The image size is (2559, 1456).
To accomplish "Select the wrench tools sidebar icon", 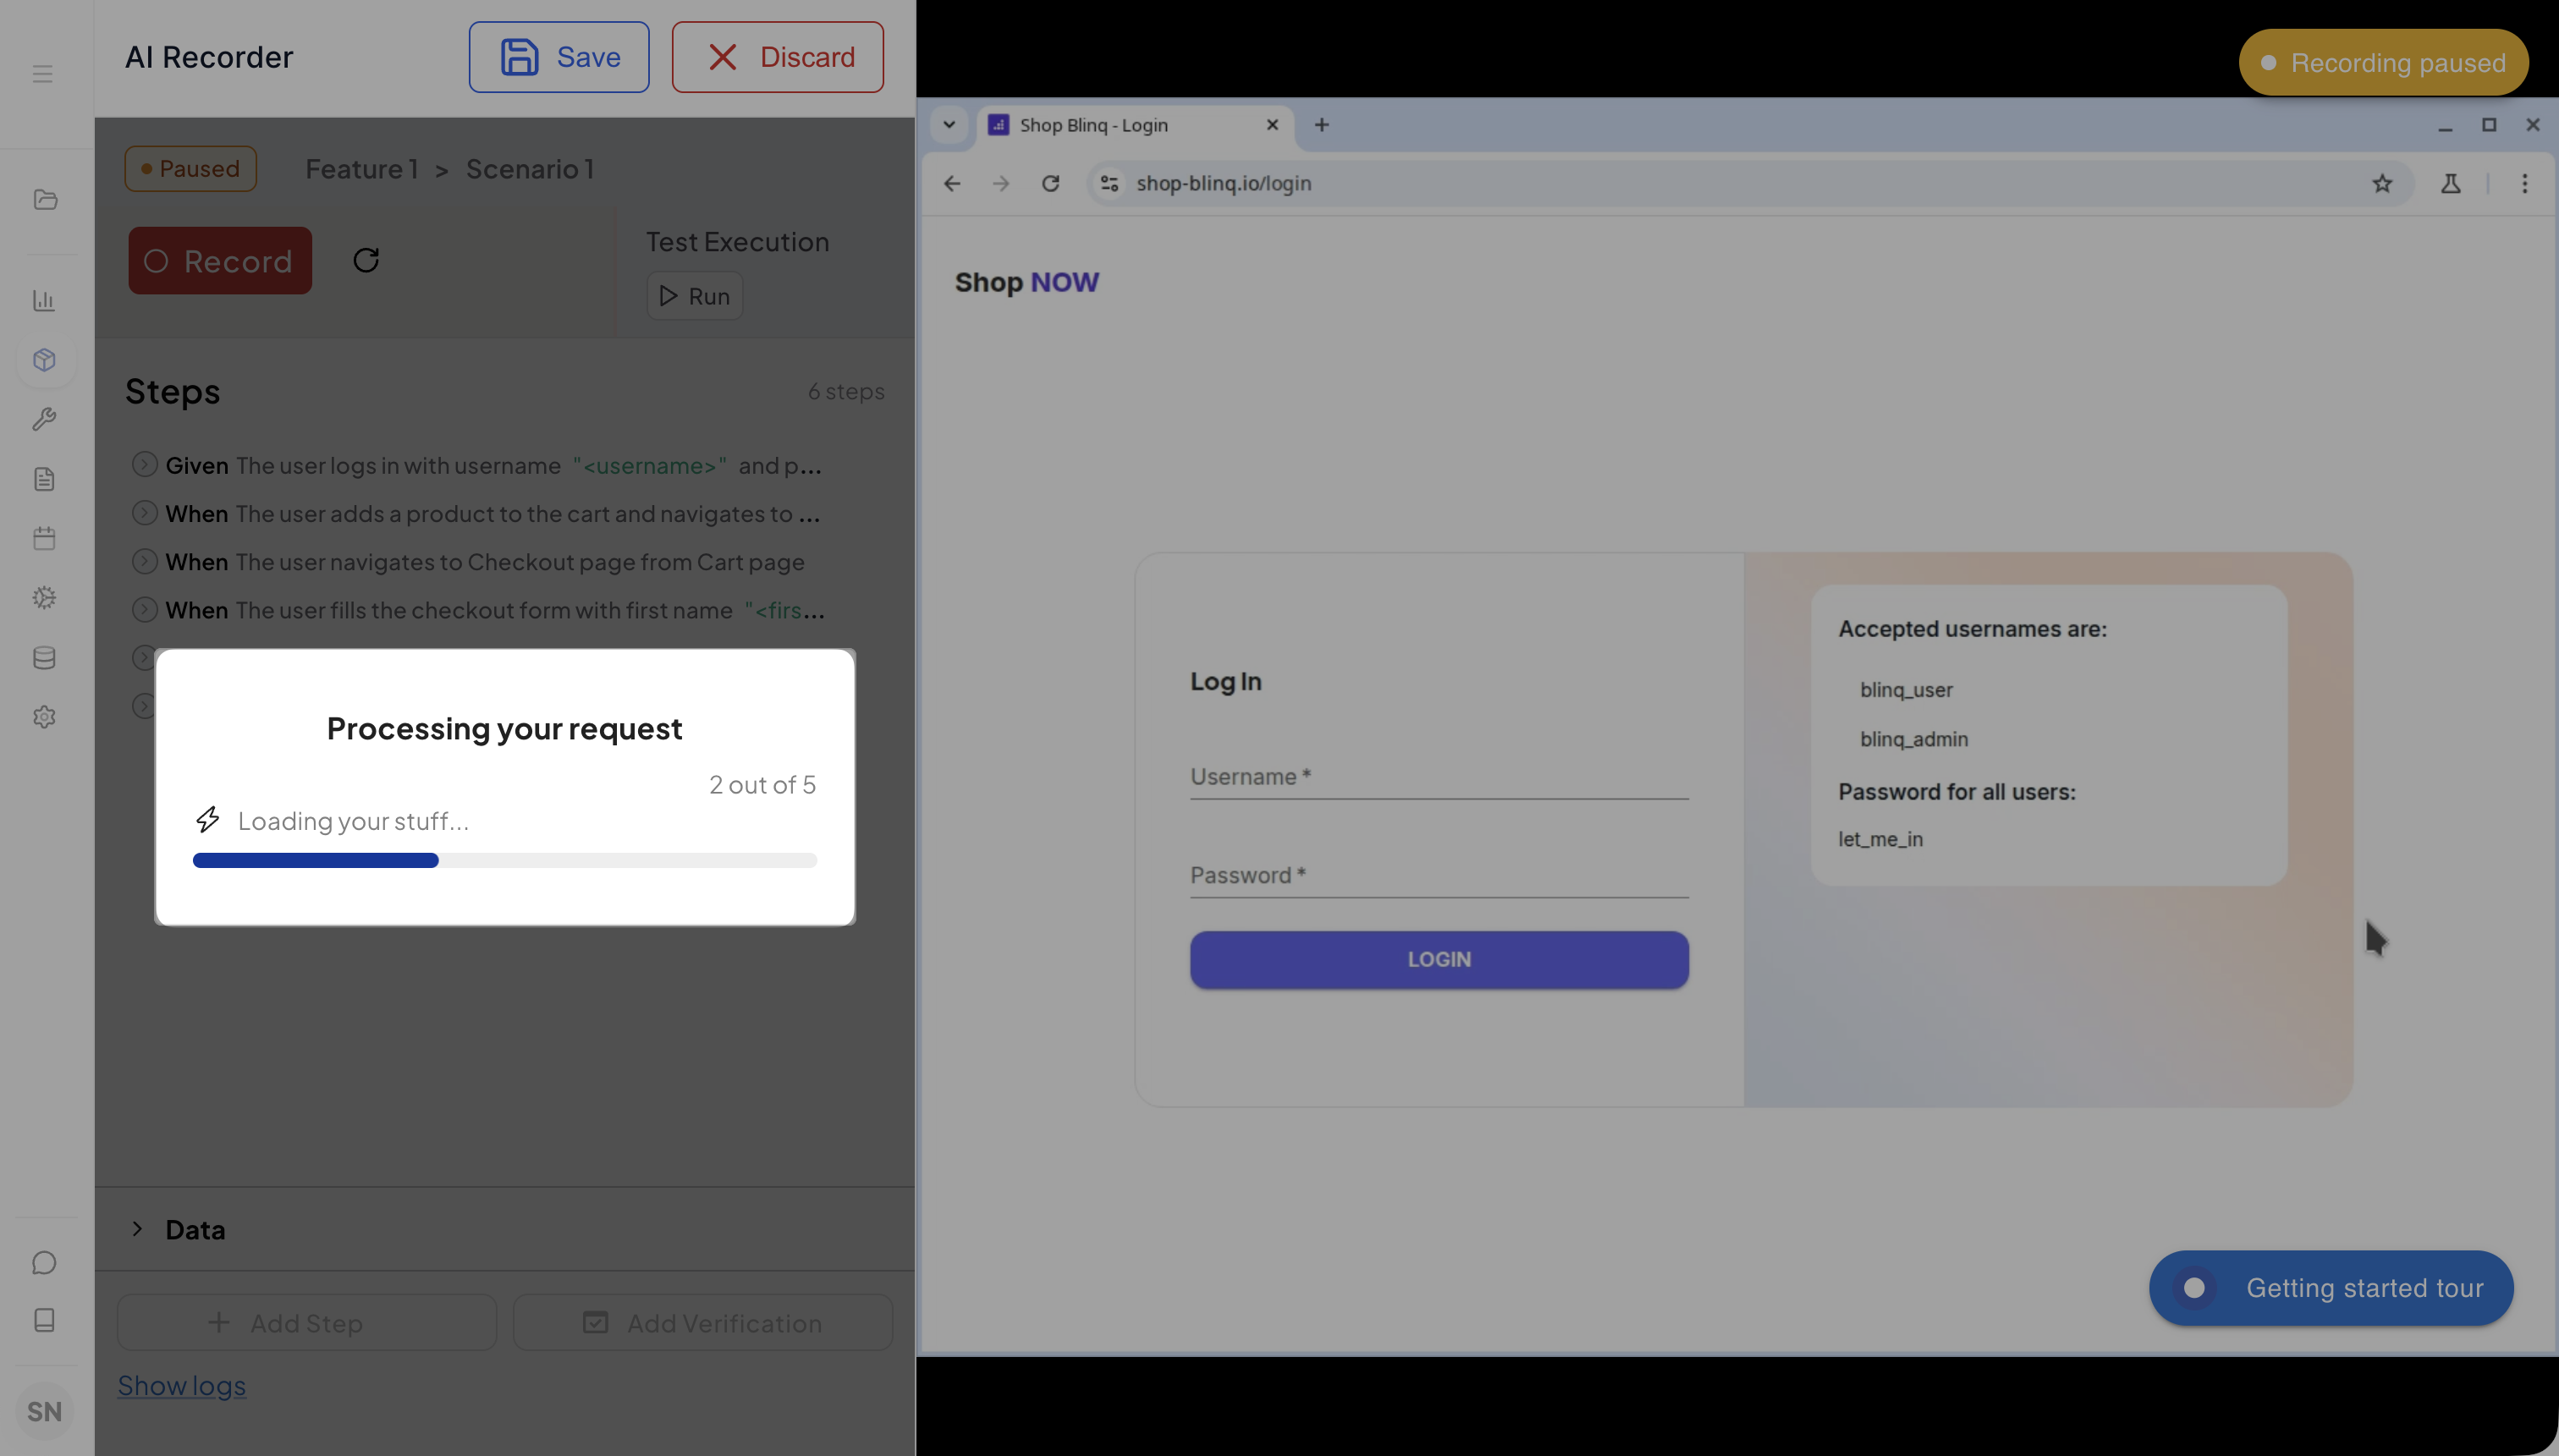I will [44, 419].
